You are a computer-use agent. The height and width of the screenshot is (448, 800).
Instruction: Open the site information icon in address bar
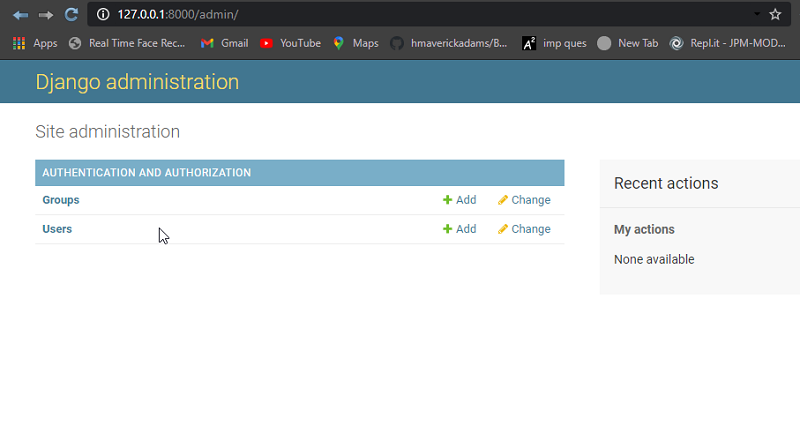[x=103, y=14]
